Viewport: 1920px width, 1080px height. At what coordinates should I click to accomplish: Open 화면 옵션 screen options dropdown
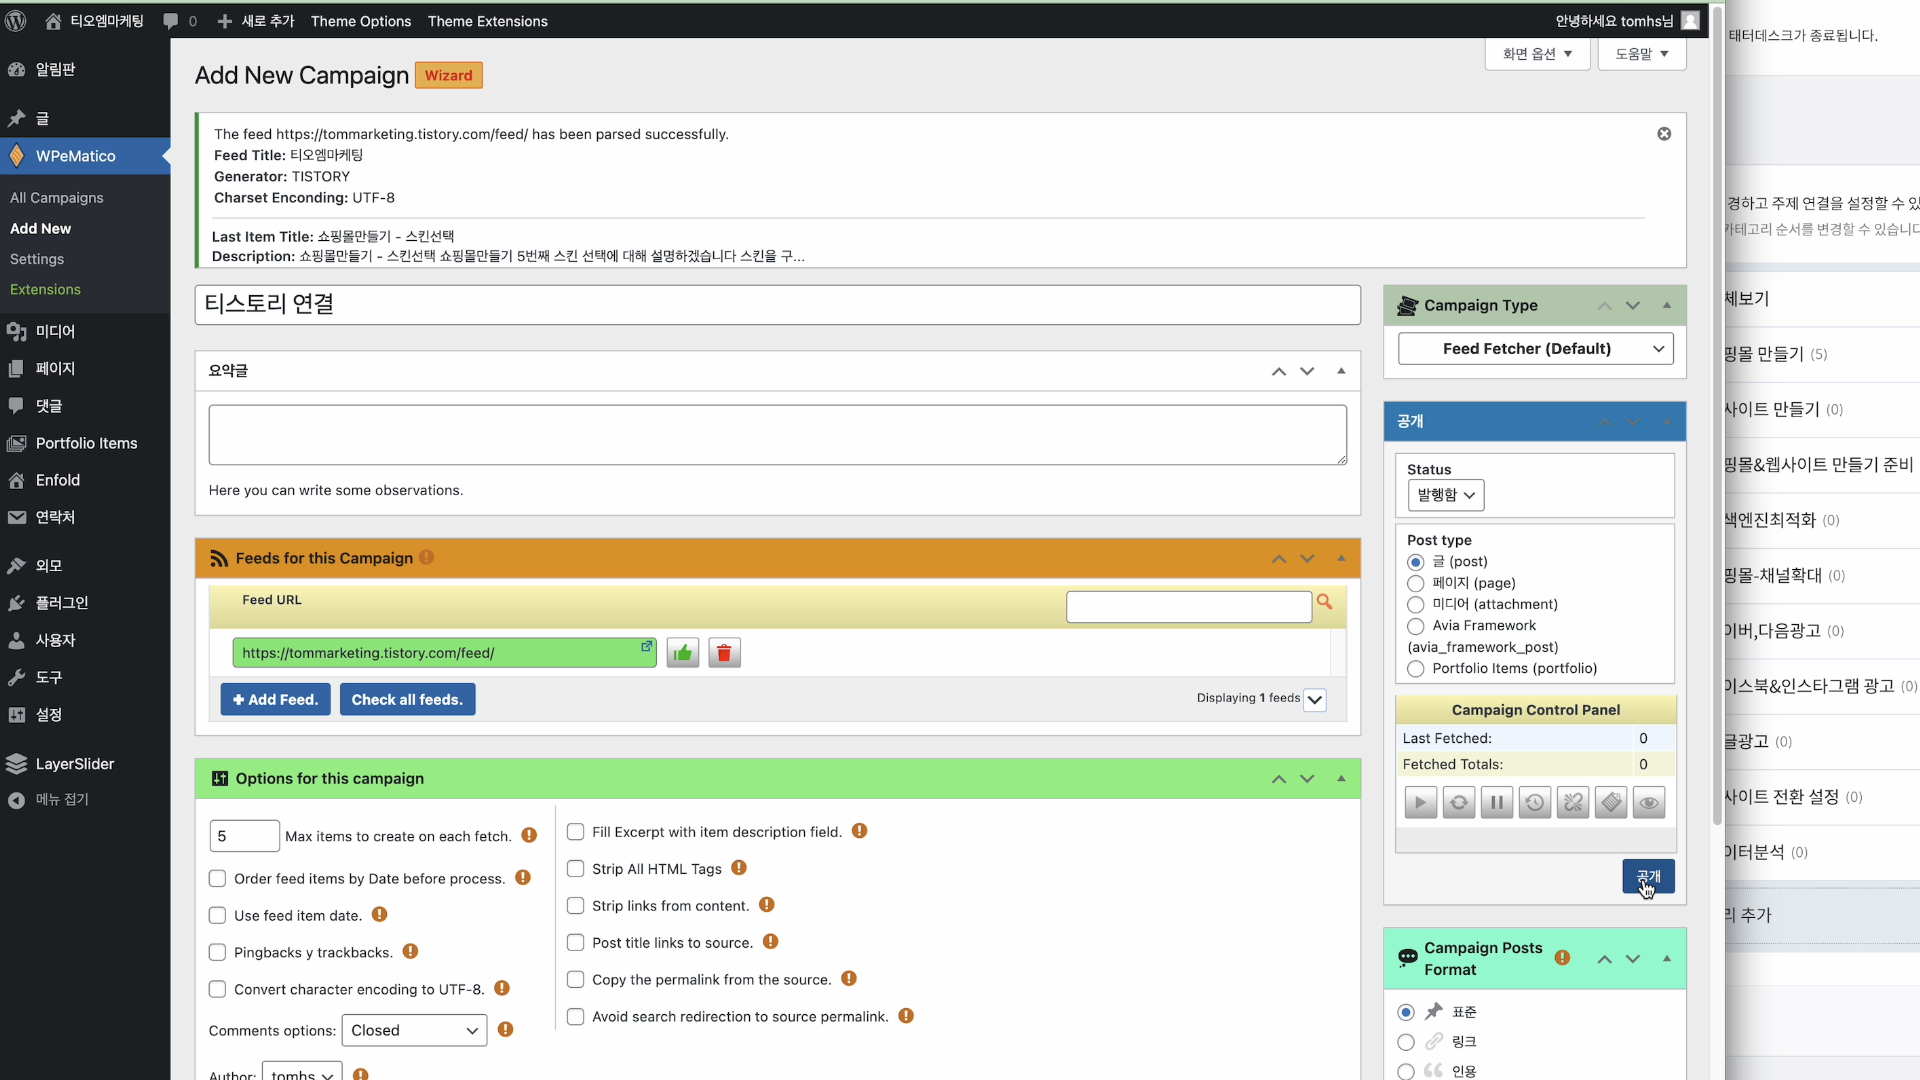[x=1537, y=54]
